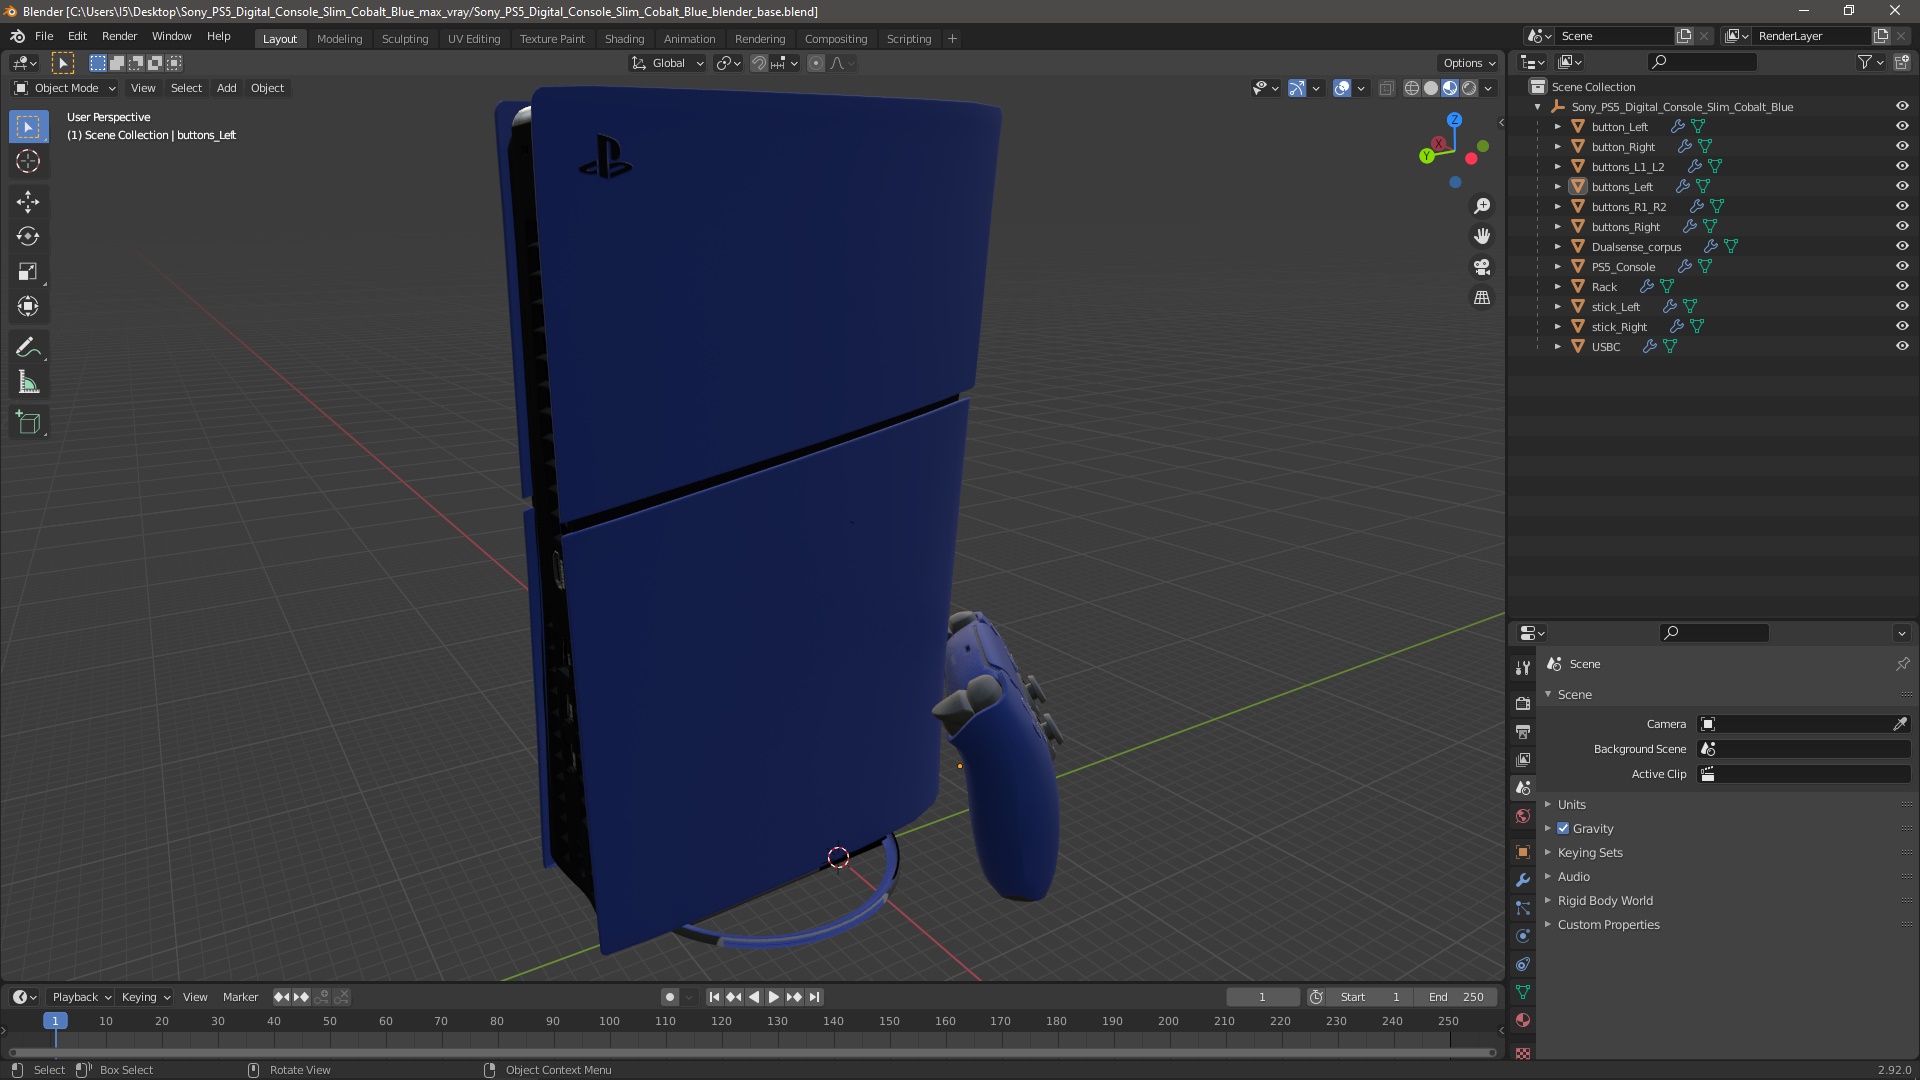Viewport: 1920px width, 1080px height.
Task: Switch orthographic/perspective grid icon
Action: tap(1482, 298)
